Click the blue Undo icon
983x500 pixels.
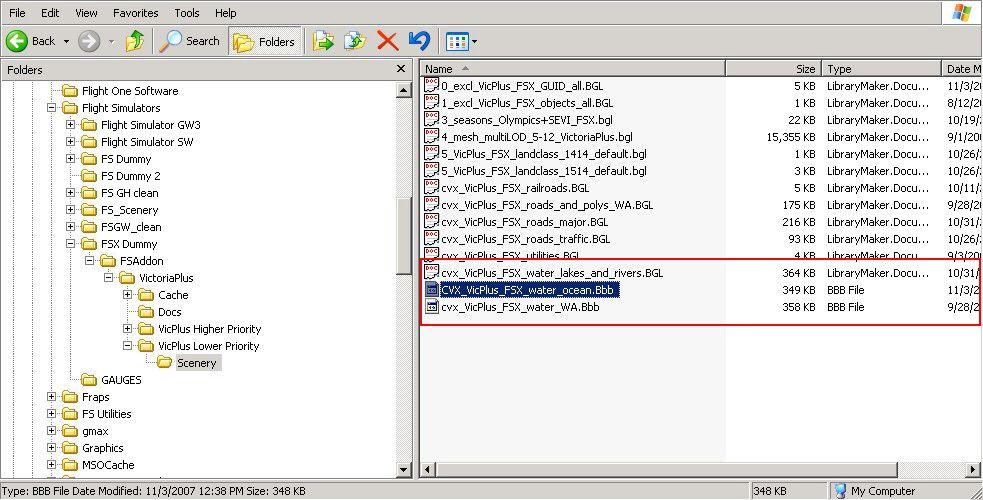(x=420, y=41)
